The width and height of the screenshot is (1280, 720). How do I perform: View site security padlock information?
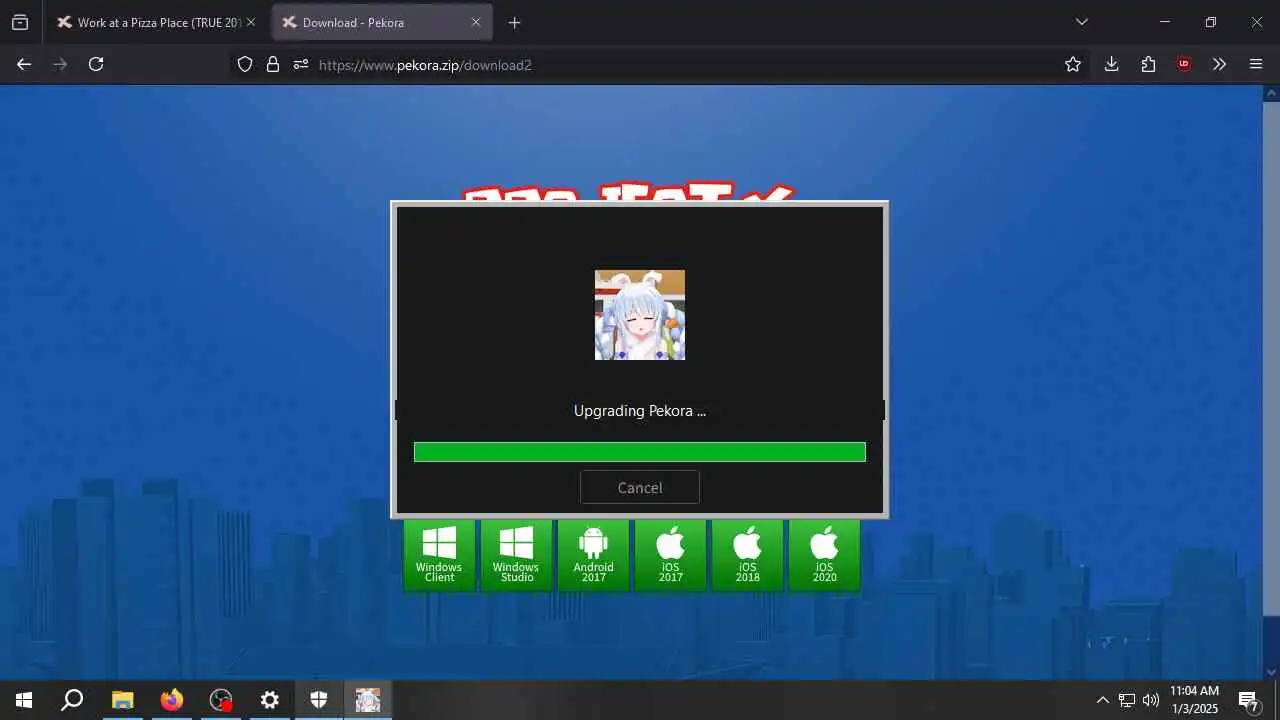(x=273, y=64)
